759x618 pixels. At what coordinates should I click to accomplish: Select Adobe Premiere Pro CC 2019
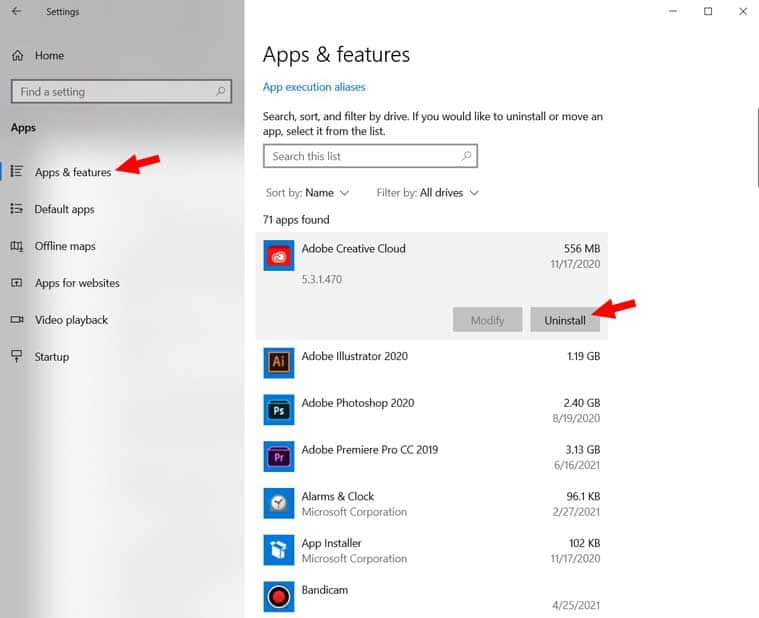pyautogui.click(x=432, y=456)
